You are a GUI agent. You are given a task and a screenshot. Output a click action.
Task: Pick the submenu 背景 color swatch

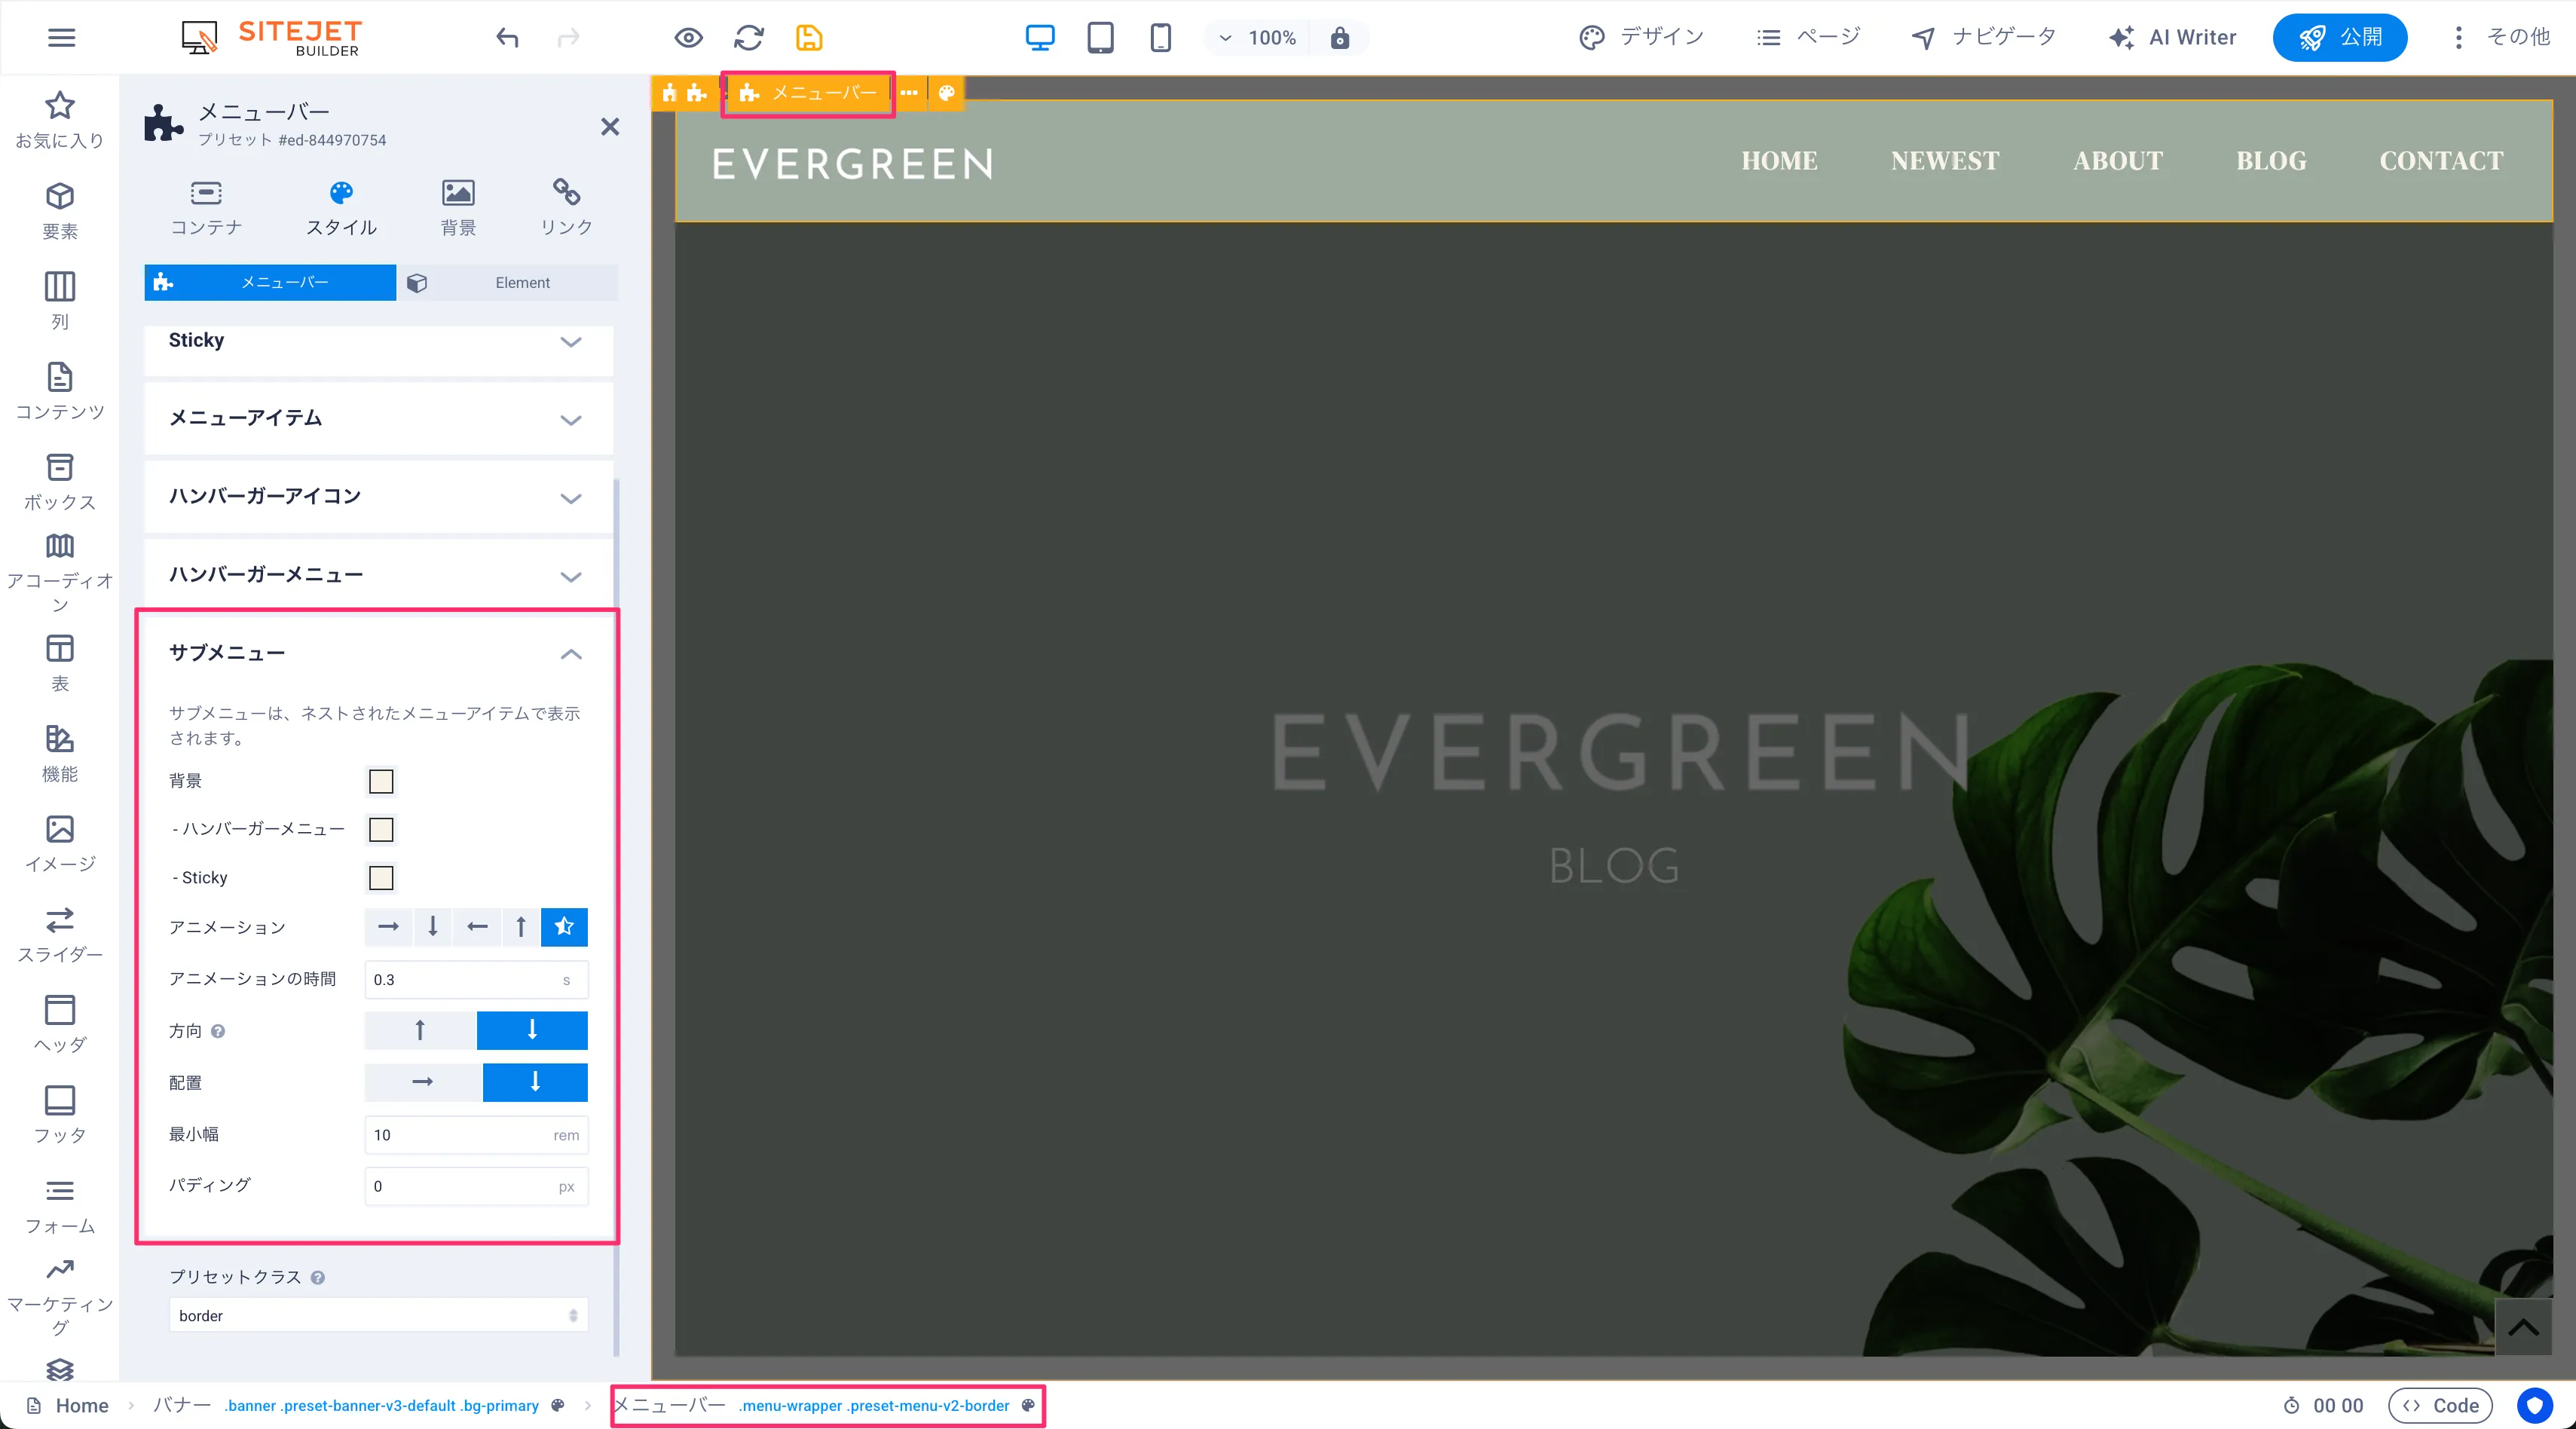point(381,782)
